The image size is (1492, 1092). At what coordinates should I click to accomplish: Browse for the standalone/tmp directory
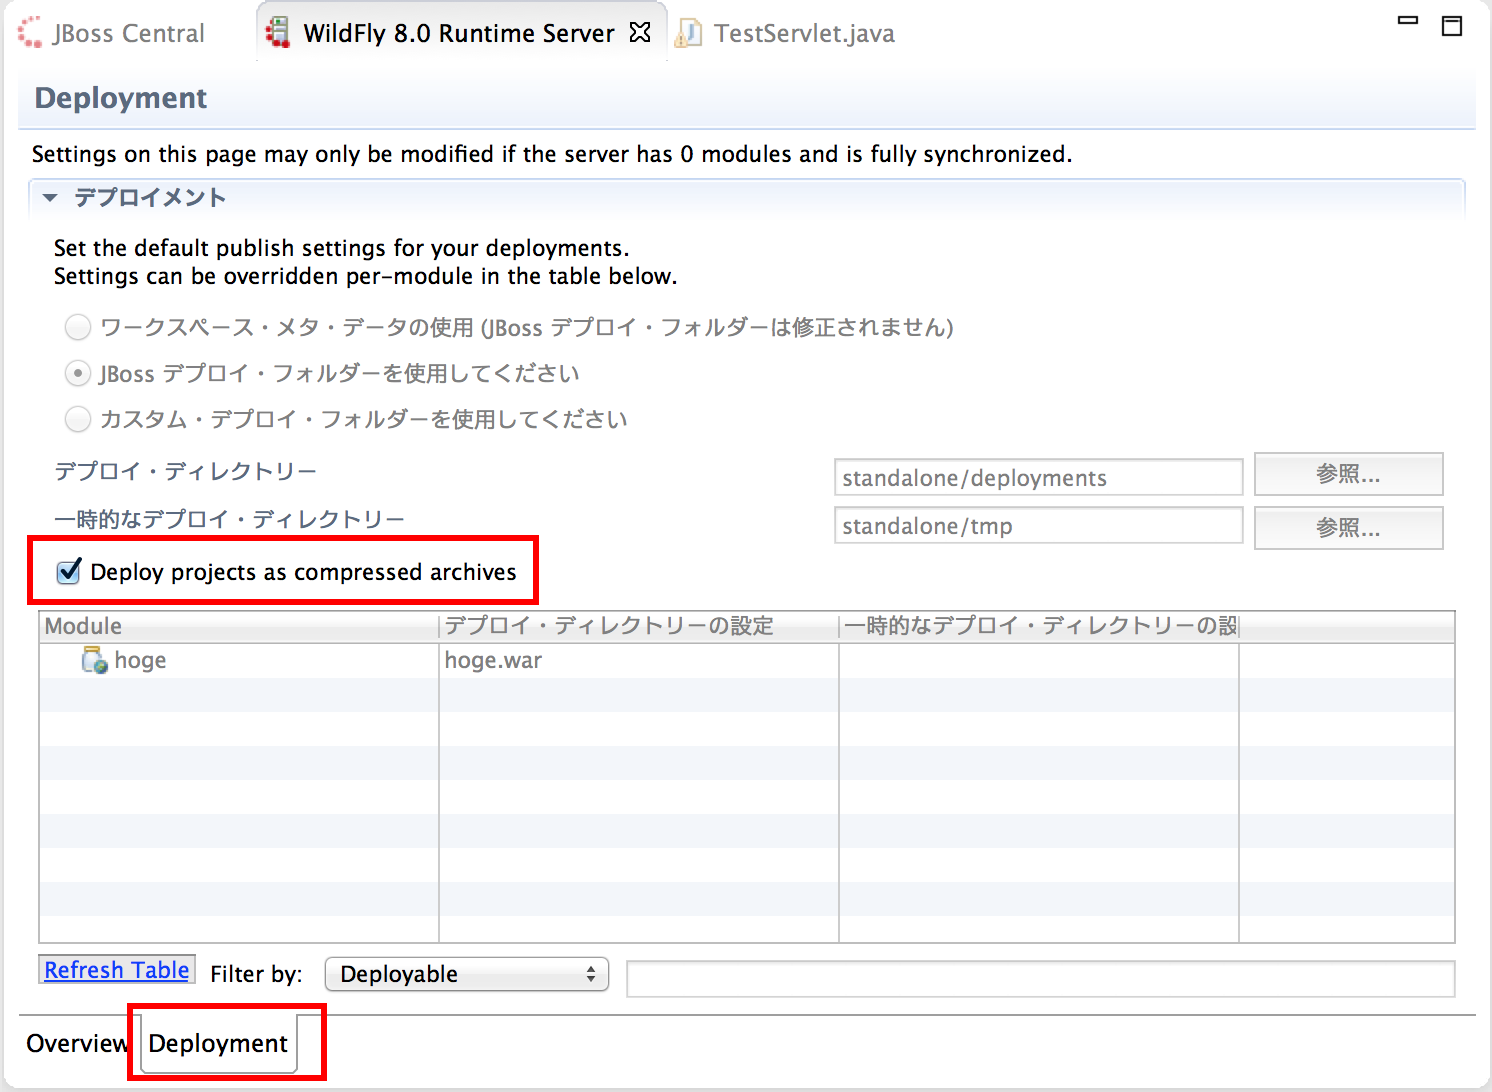pos(1348,527)
